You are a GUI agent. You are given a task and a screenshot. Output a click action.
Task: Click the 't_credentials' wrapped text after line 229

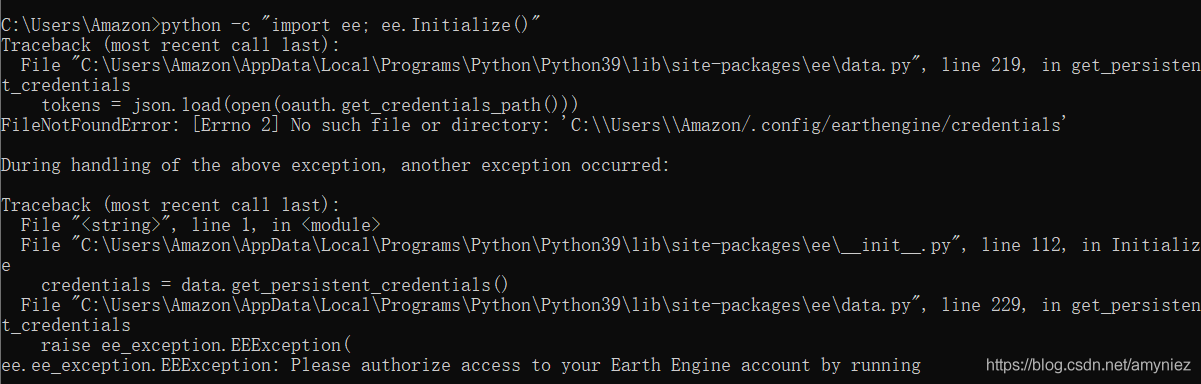tap(66, 325)
